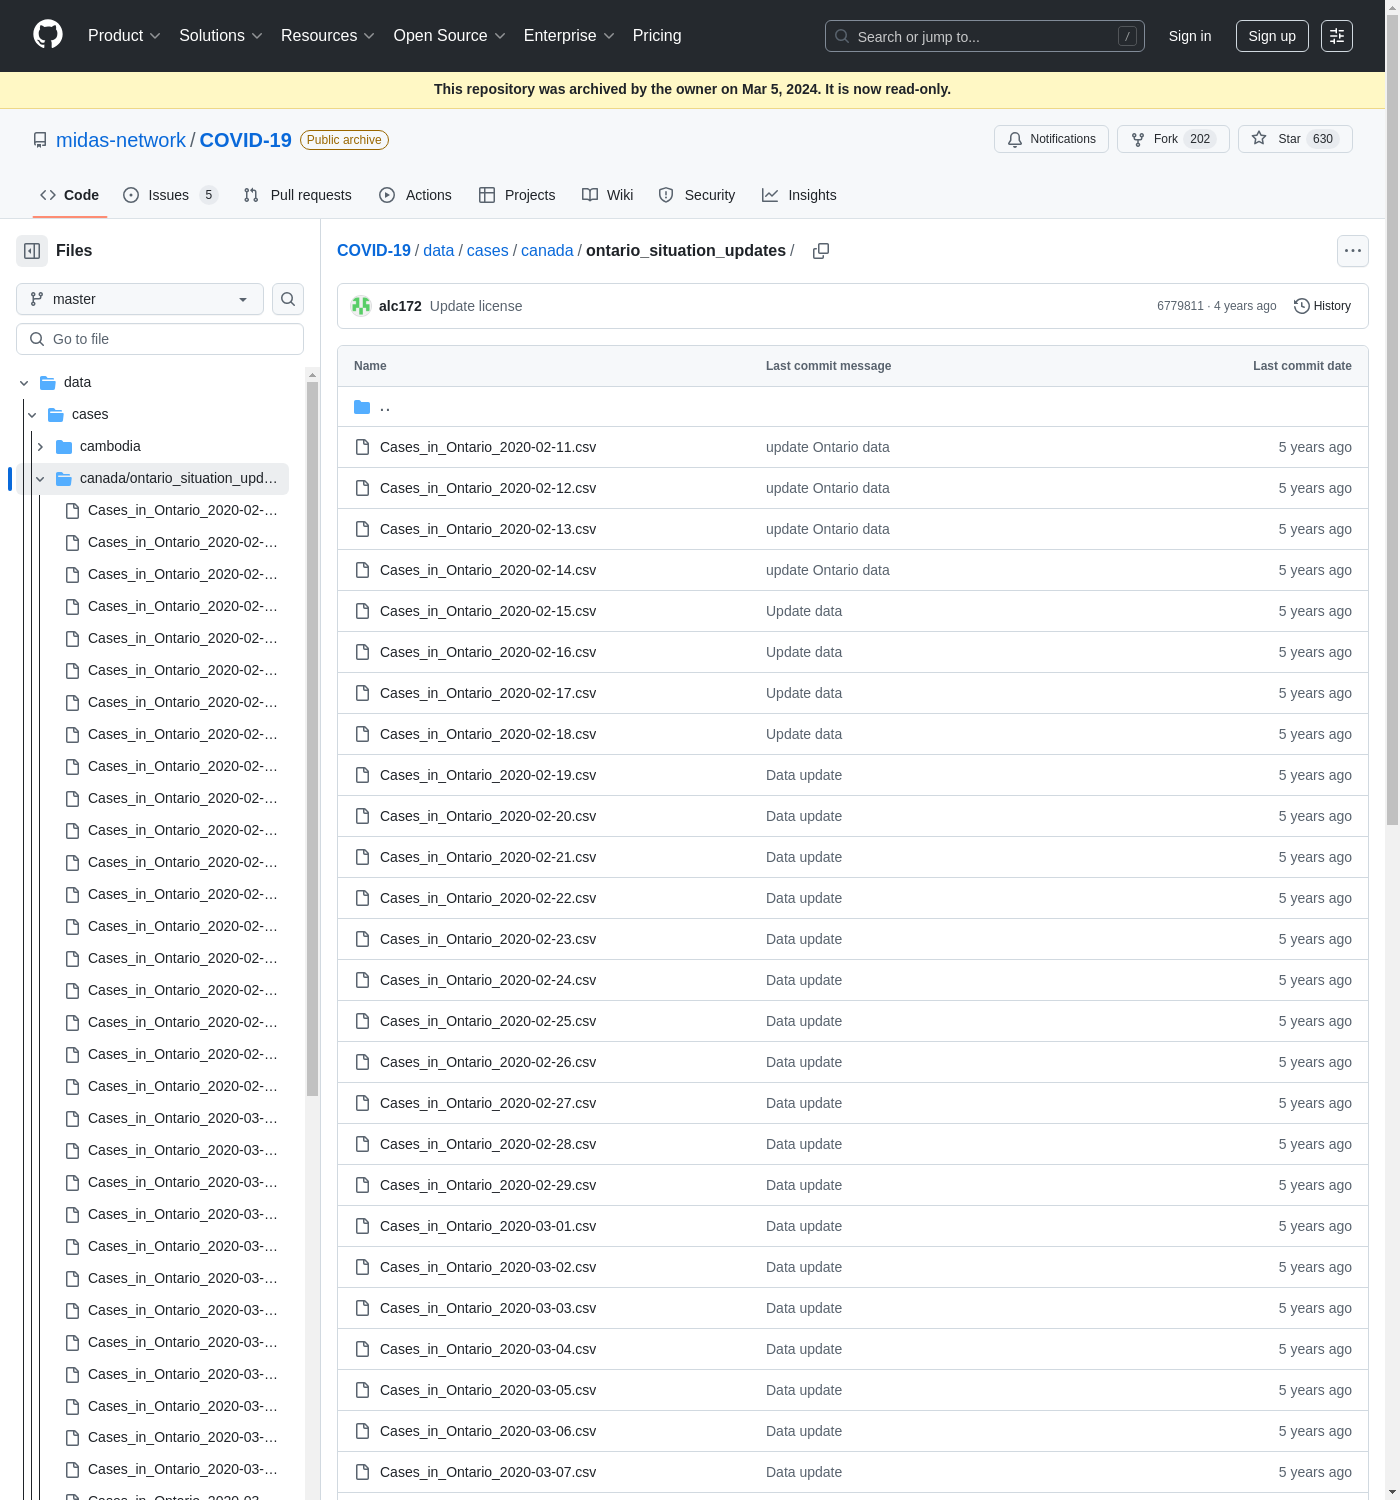Open the header appearance settings icon
This screenshot has height=1500, width=1400.
1336,36
